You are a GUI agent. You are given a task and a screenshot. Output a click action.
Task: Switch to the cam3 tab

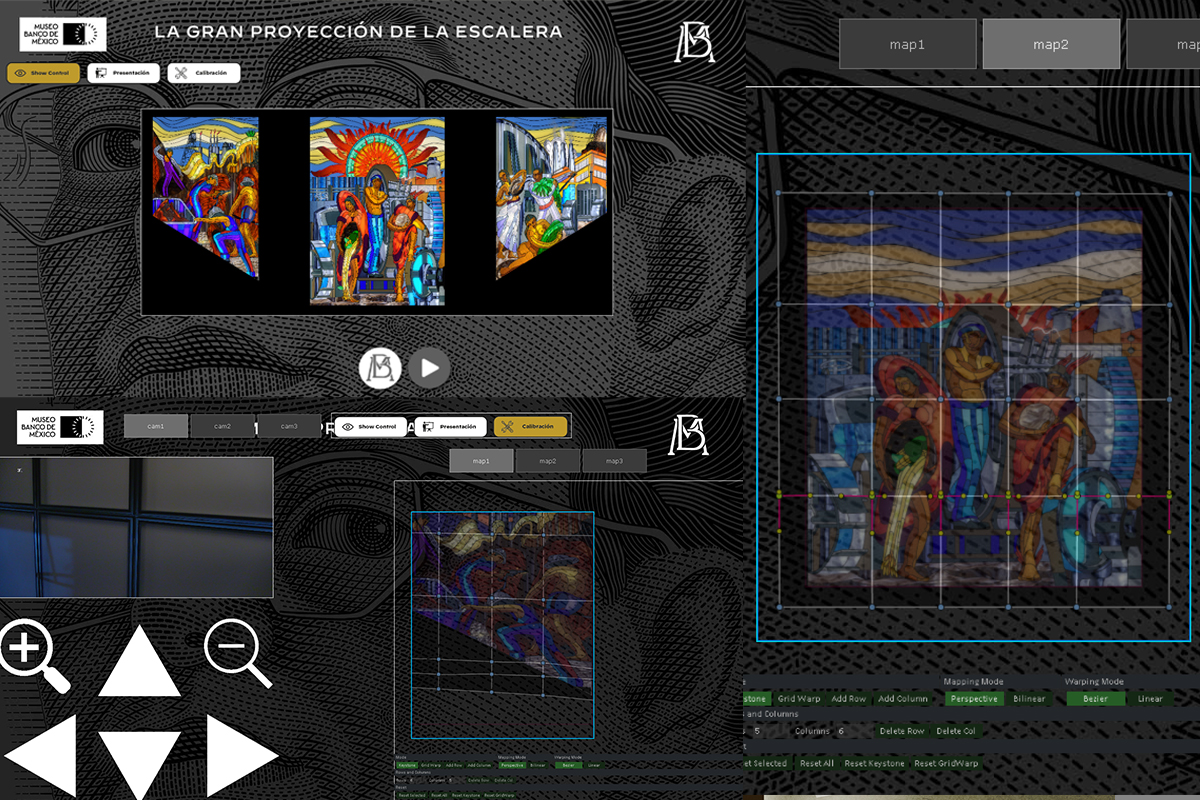(288, 427)
